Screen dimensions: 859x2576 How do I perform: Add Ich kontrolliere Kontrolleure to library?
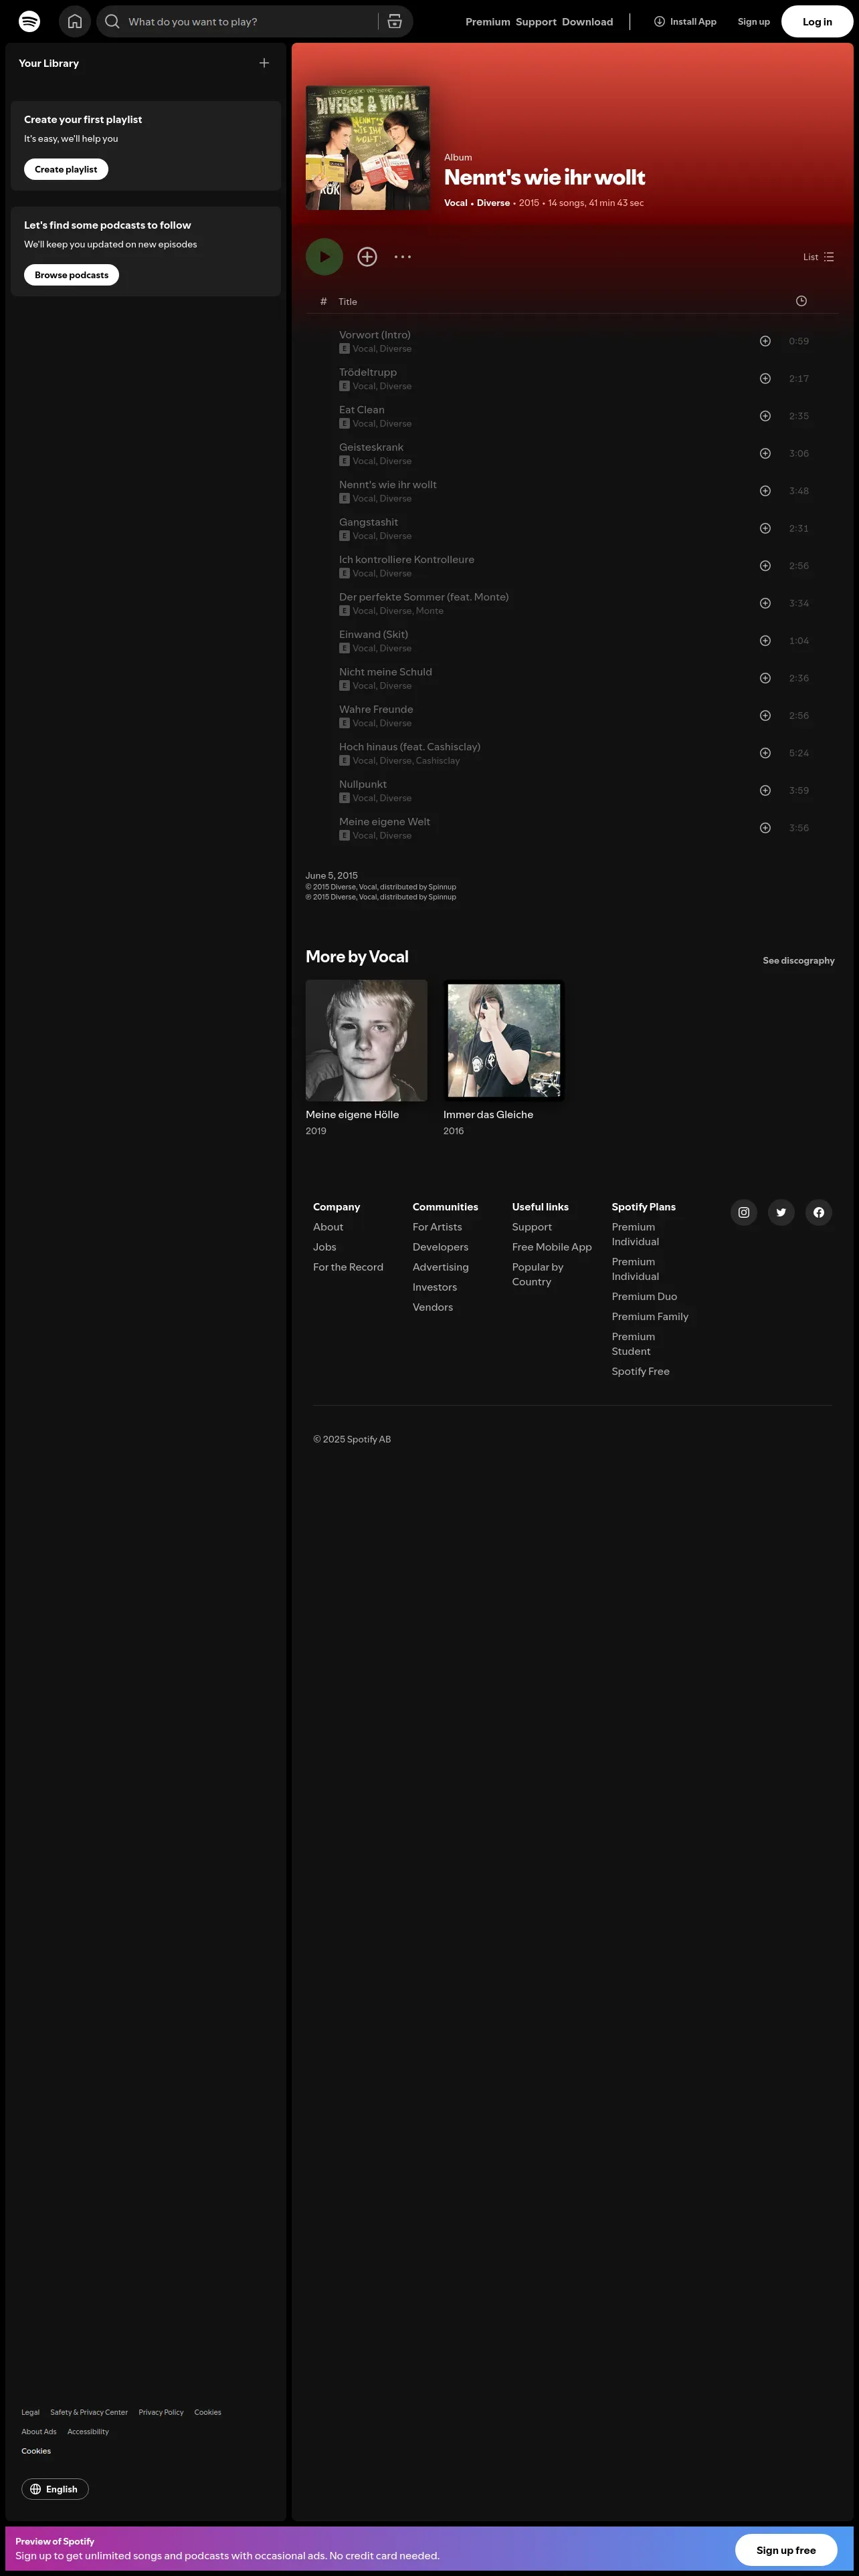coord(765,566)
